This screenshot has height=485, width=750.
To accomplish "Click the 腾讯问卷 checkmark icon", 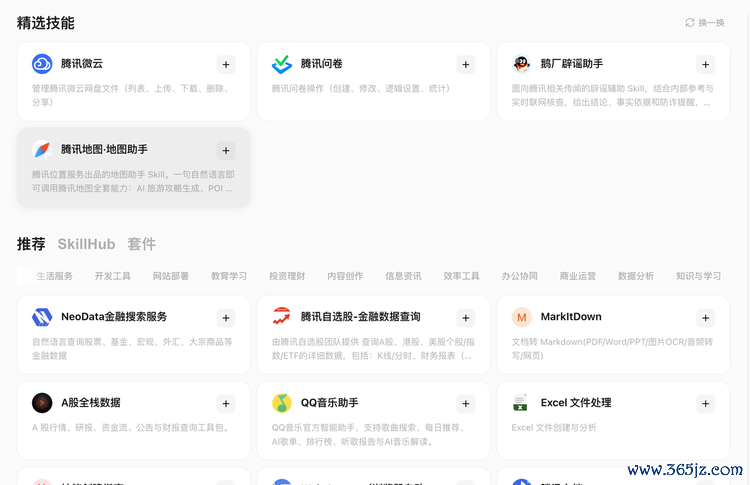I will 282,64.
